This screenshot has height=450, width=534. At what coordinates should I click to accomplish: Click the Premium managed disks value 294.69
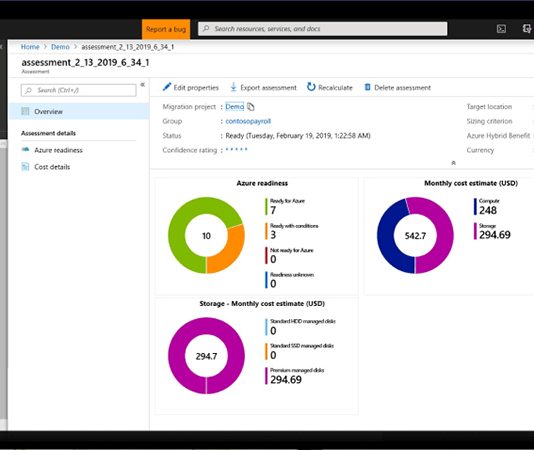pos(286,380)
